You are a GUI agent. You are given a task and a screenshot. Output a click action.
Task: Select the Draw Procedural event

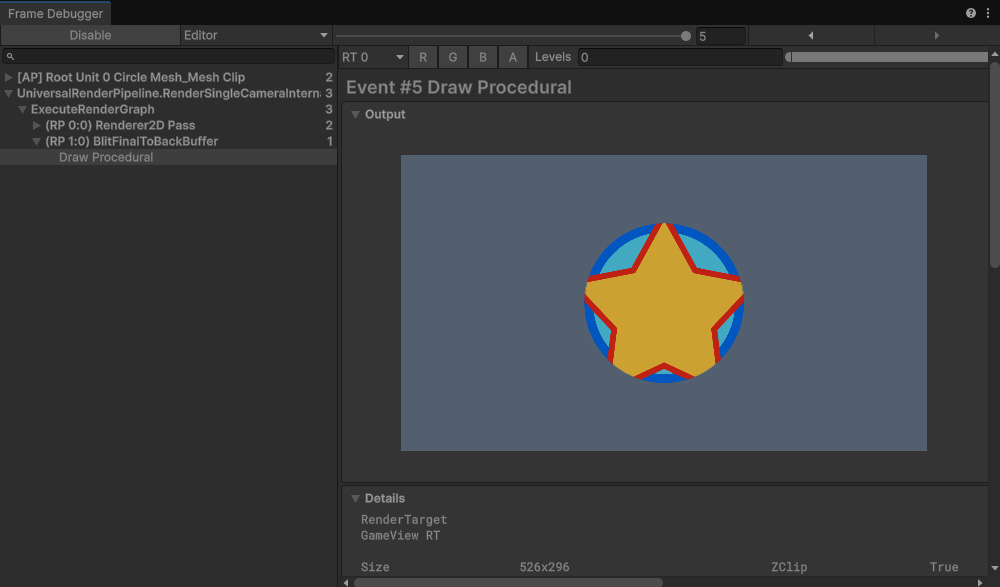tap(106, 158)
